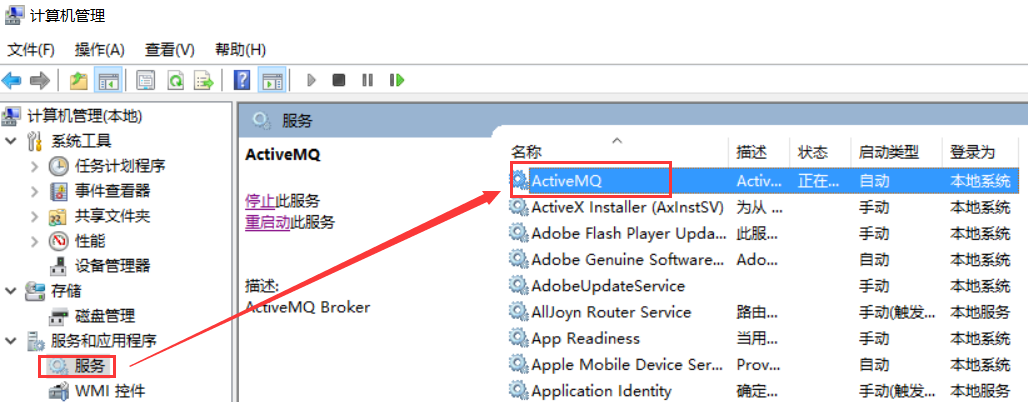Image resolution: width=1028 pixels, height=402 pixels.
Task: Open the 文件(F) menu
Action: click(31, 49)
